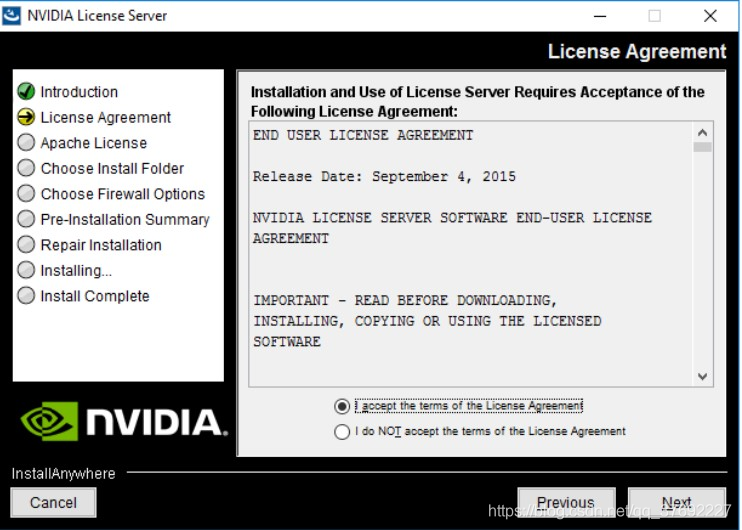Click the green check icon beside Introduction
This screenshot has width=742, height=530.
(x=26, y=91)
